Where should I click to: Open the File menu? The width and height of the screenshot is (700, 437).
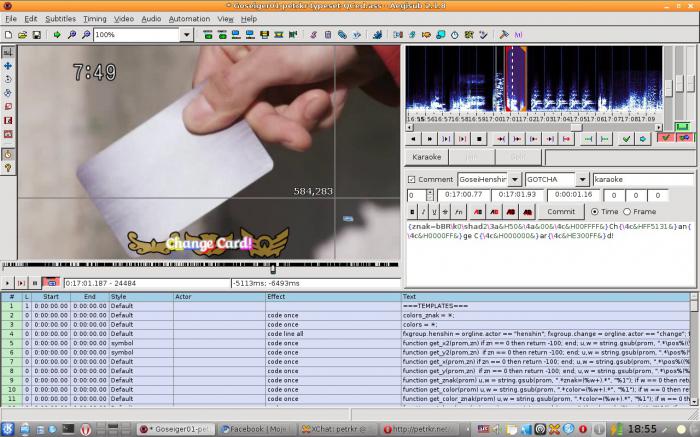[x=11, y=19]
